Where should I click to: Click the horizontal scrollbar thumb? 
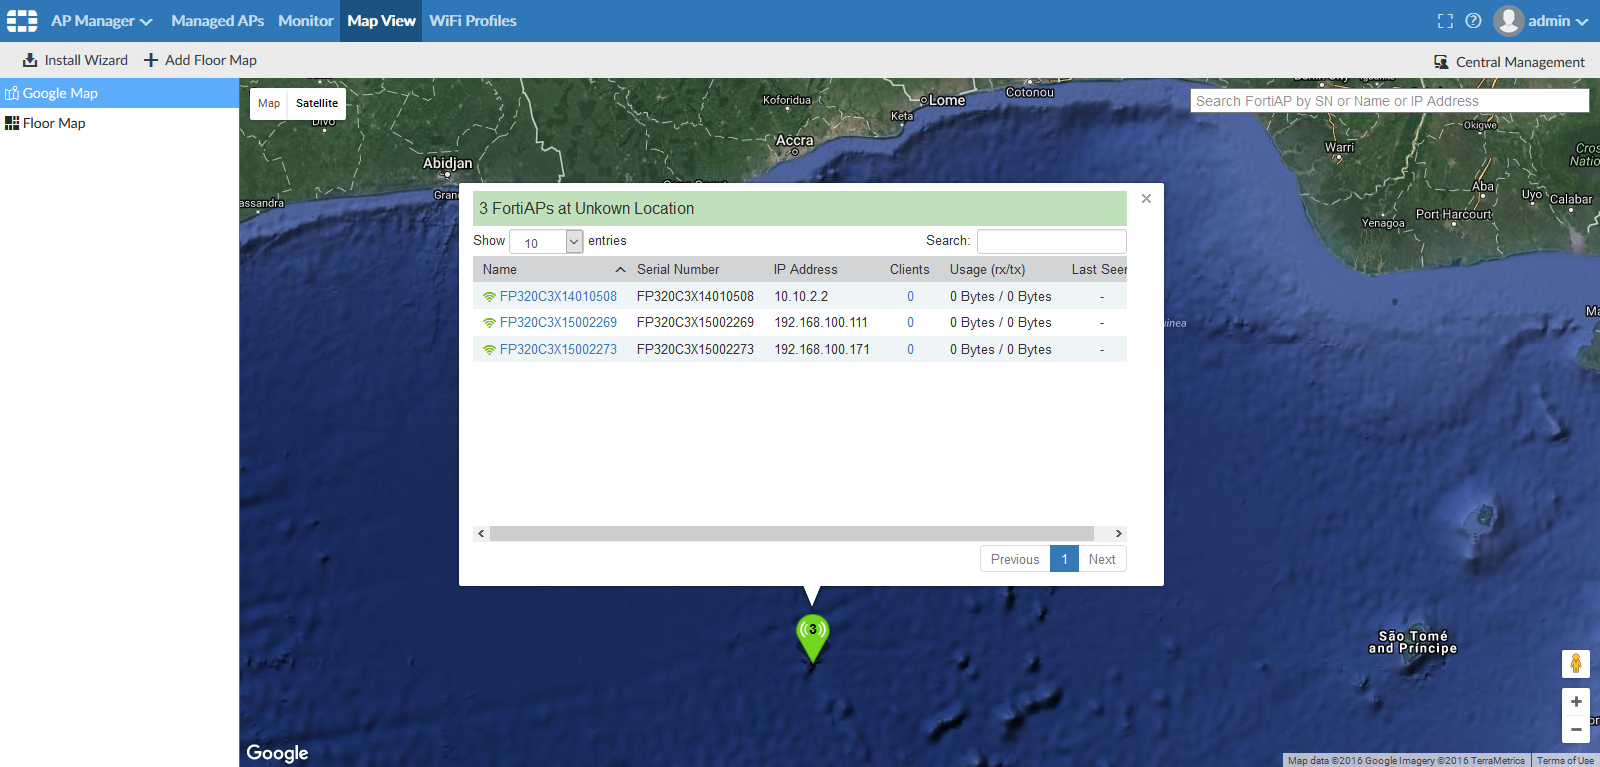point(792,533)
